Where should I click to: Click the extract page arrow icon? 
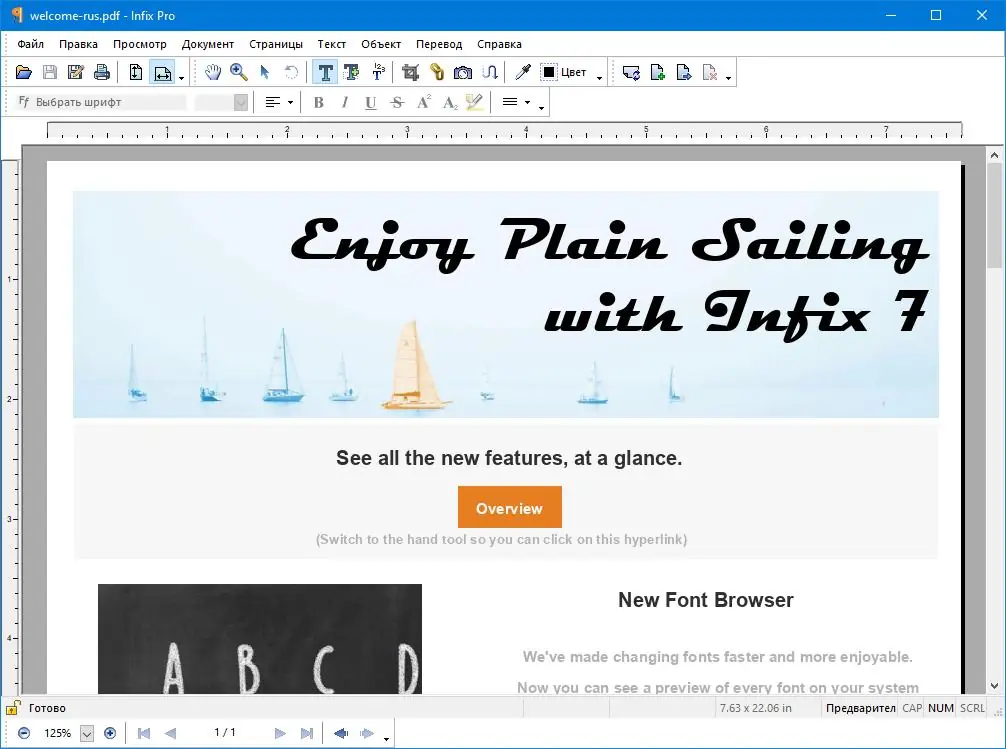tap(684, 73)
